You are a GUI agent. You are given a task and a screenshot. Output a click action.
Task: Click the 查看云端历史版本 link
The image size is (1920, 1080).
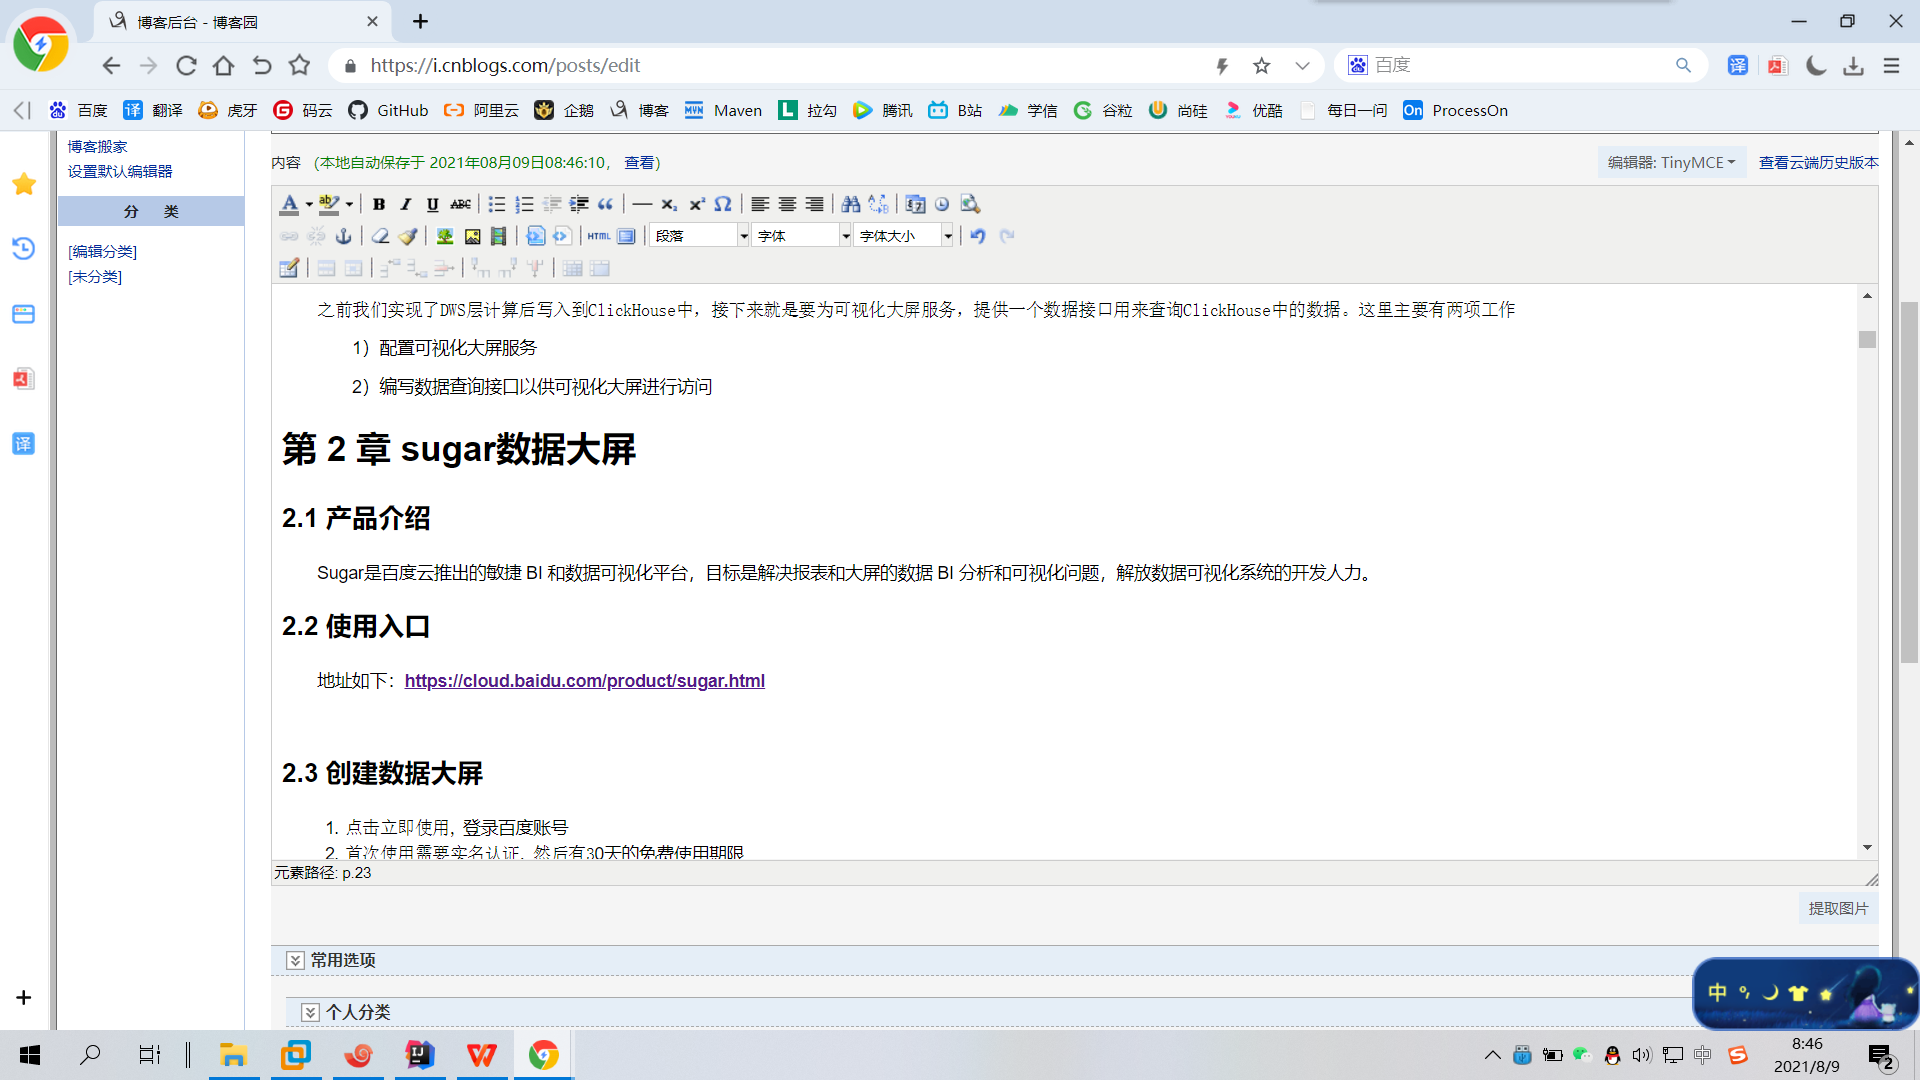(1818, 162)
